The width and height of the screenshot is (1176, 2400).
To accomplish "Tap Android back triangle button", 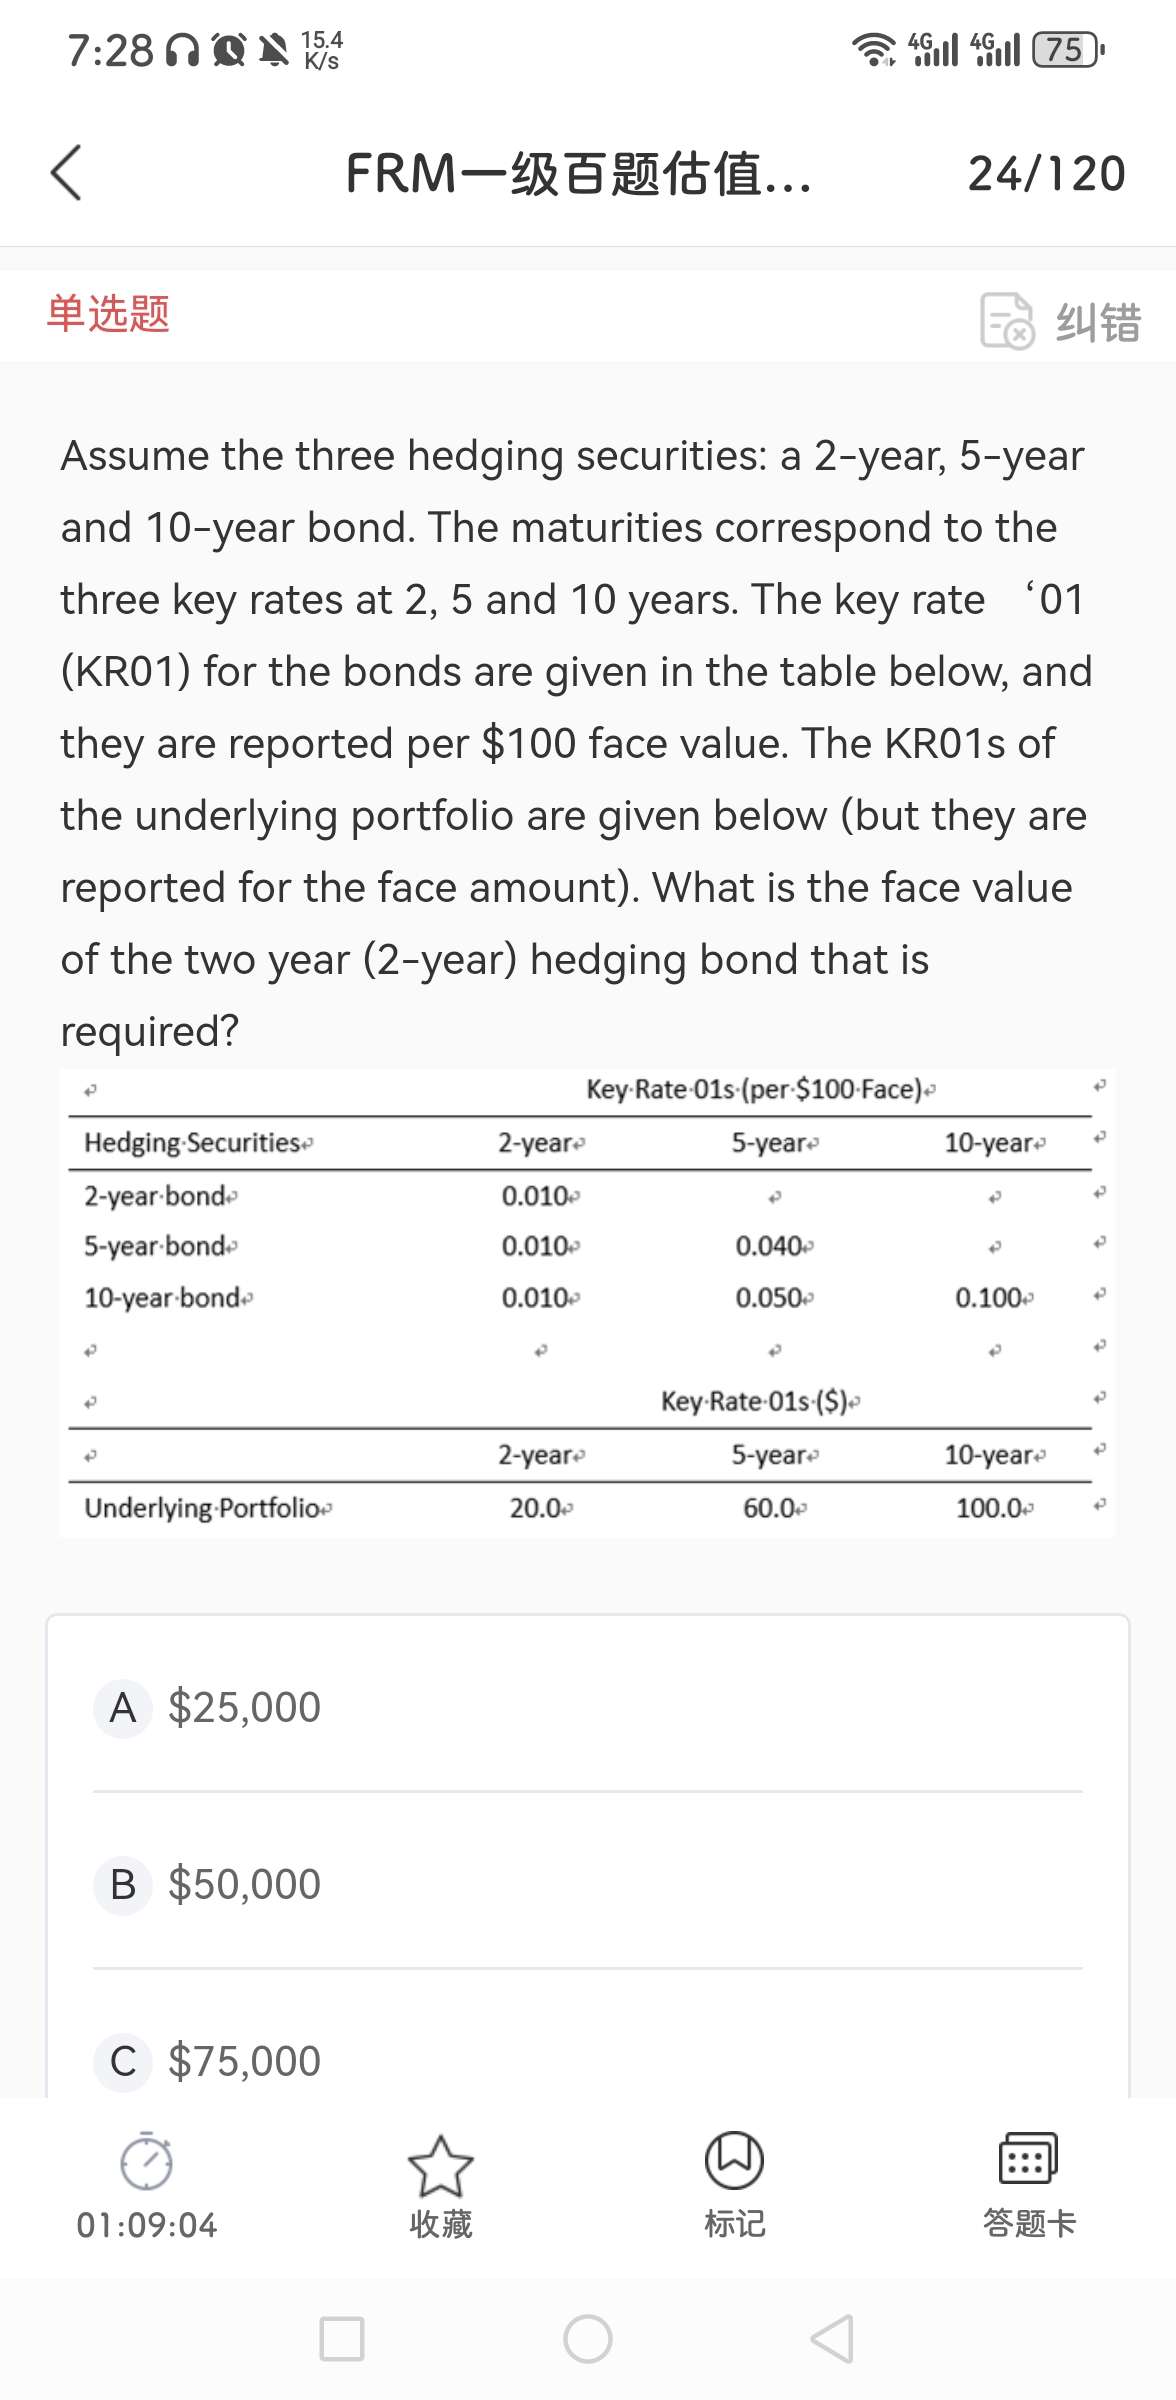I will pos(832,2339).
